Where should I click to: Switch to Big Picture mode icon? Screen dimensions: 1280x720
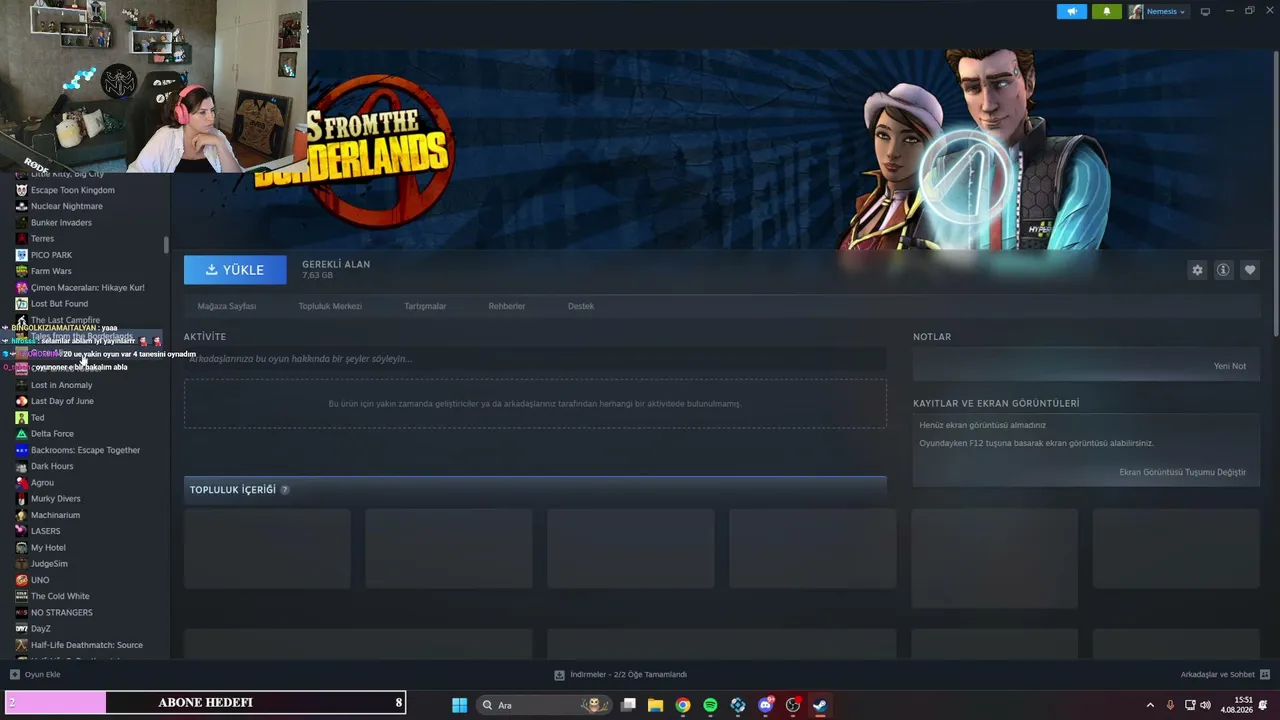tap(1205, 11)
